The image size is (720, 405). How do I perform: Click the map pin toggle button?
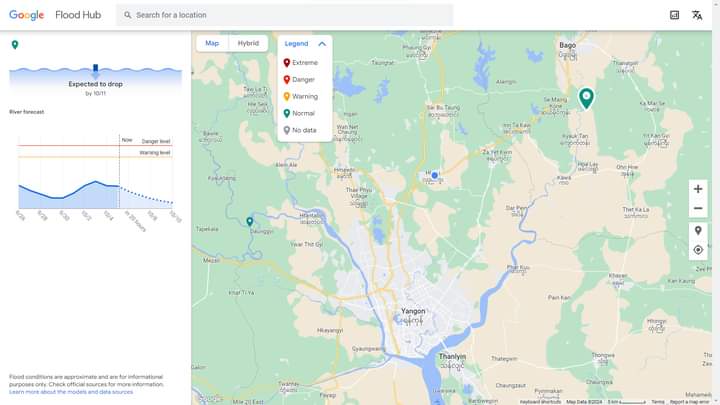click(698, 231)
